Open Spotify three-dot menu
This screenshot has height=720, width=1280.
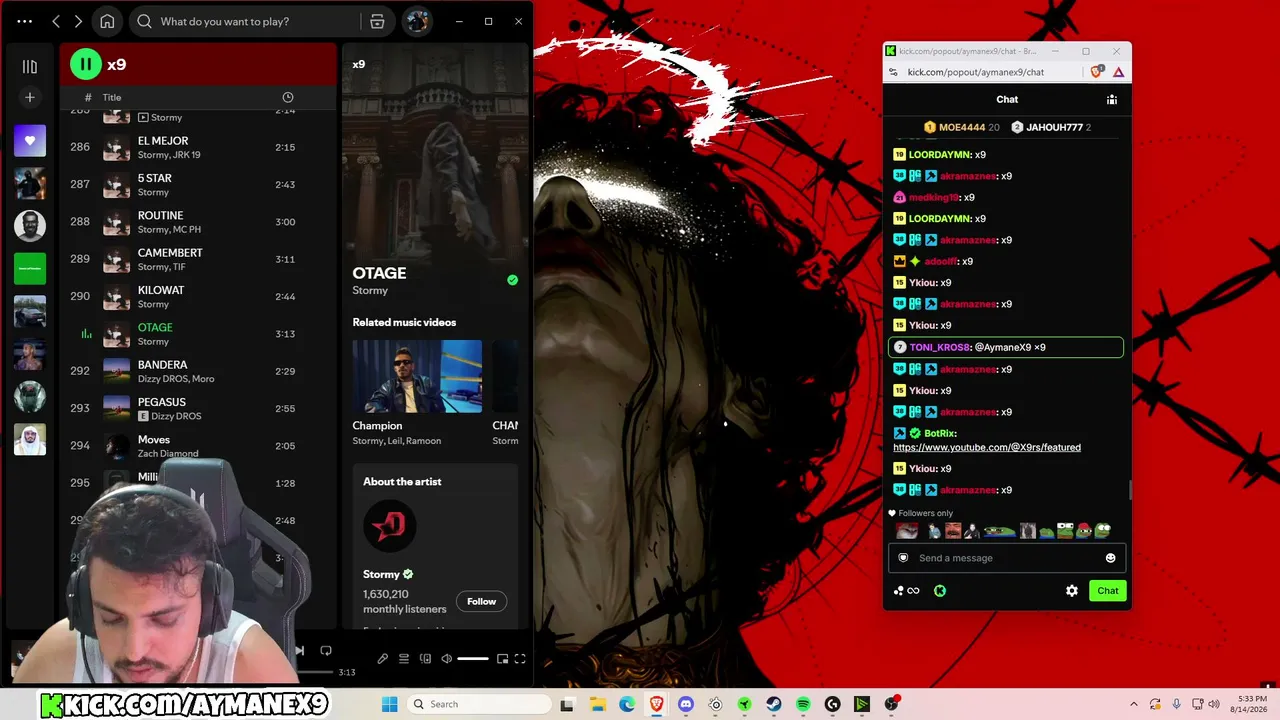(24, 21)
